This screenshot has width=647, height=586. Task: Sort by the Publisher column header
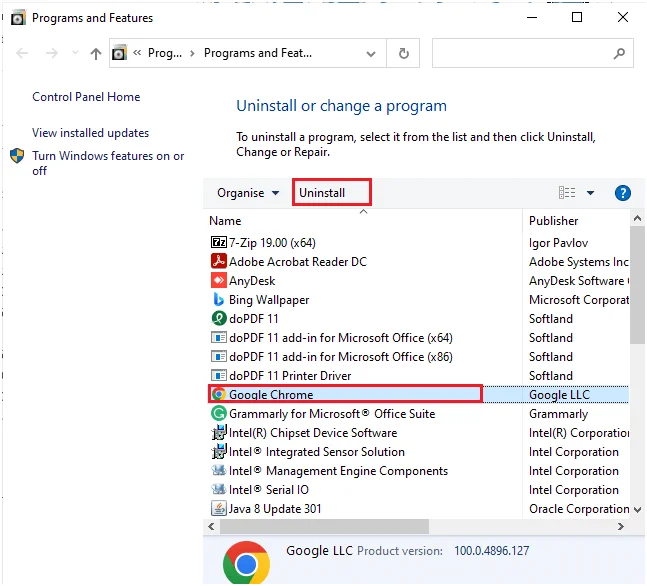[x=553, y=221]
